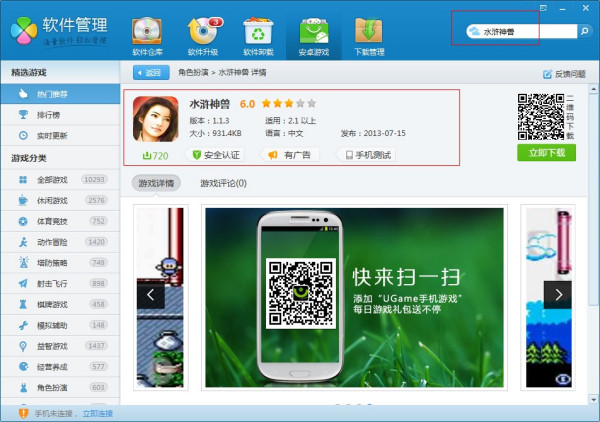Click the 立即下载 download button
Image resolution: width=600 pixels, height=422 pixels.
click(546, 153)
